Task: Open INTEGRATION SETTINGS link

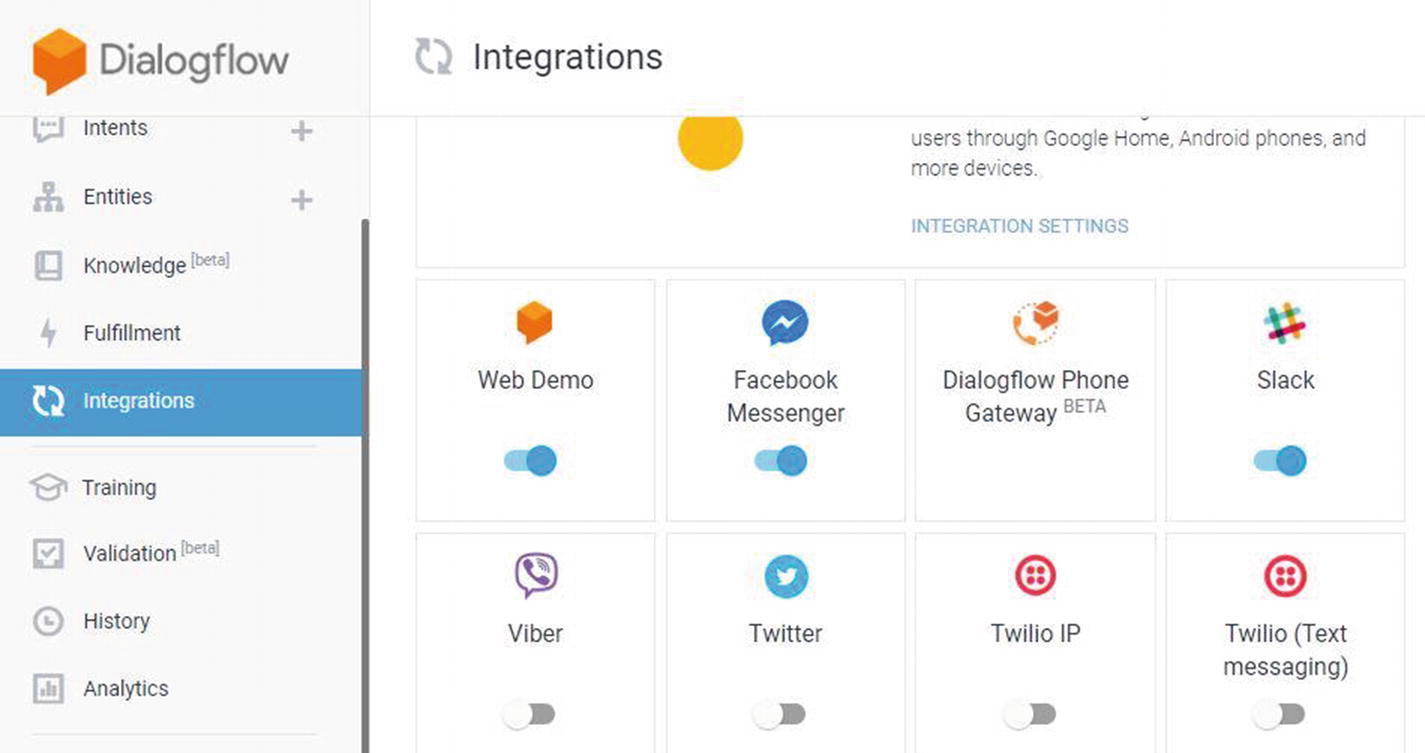Action: coord(1019,226)
